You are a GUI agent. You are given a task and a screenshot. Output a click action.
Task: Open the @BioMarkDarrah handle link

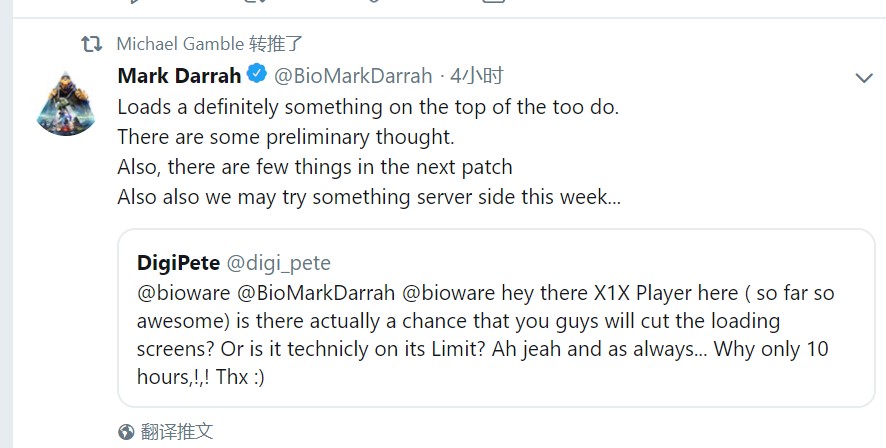click(x=353, y=76)
